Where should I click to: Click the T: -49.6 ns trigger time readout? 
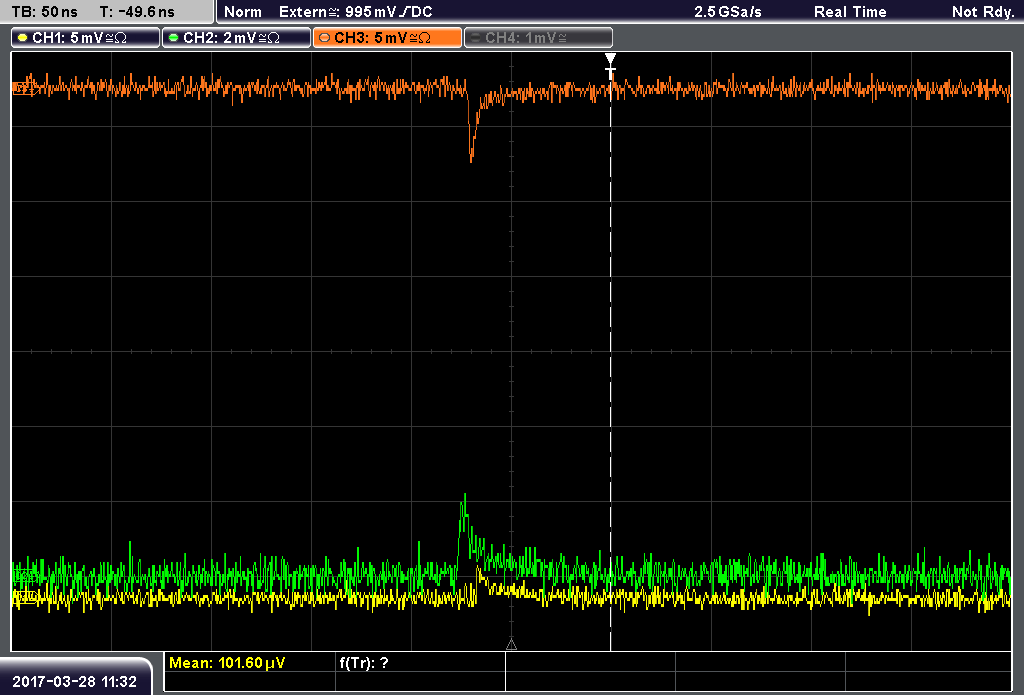137,12
